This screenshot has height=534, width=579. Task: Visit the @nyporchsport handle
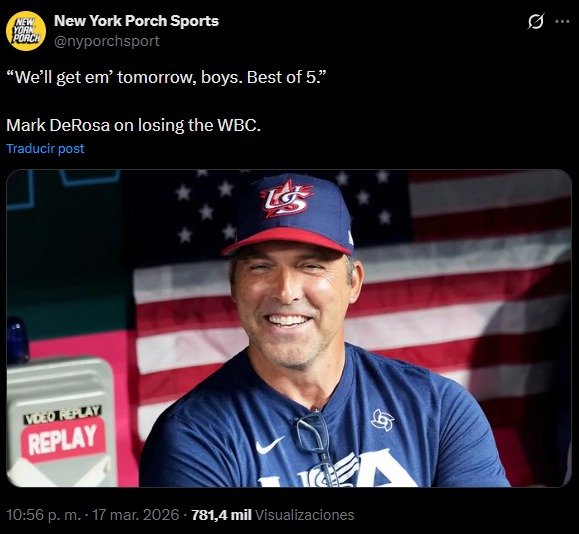click(x=107, y=41)
